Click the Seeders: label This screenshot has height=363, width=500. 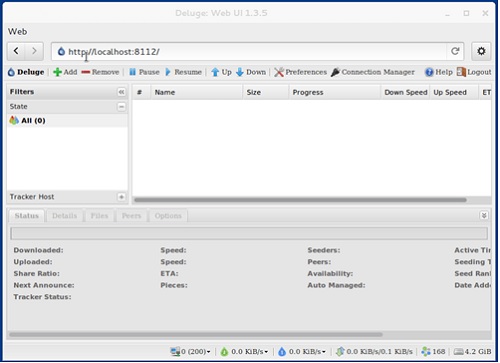pos(324,250)
